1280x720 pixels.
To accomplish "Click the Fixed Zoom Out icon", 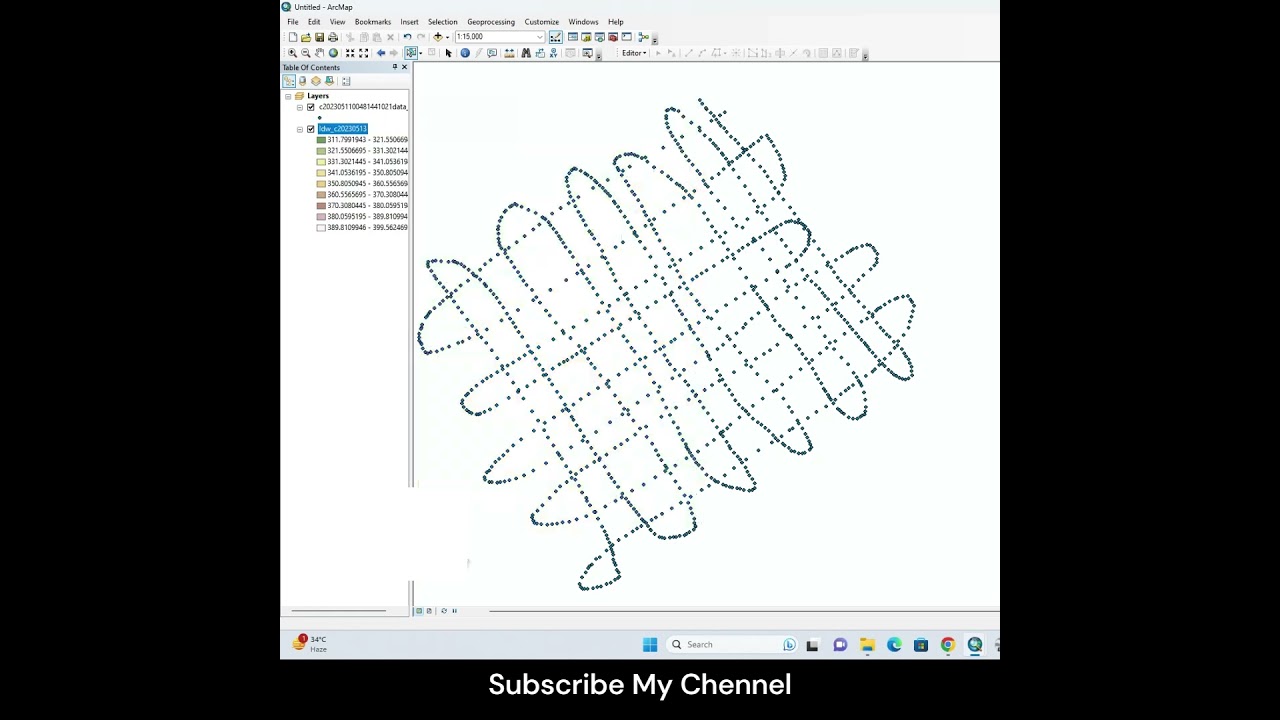I will pyautogui.click(x=364, y=53).
